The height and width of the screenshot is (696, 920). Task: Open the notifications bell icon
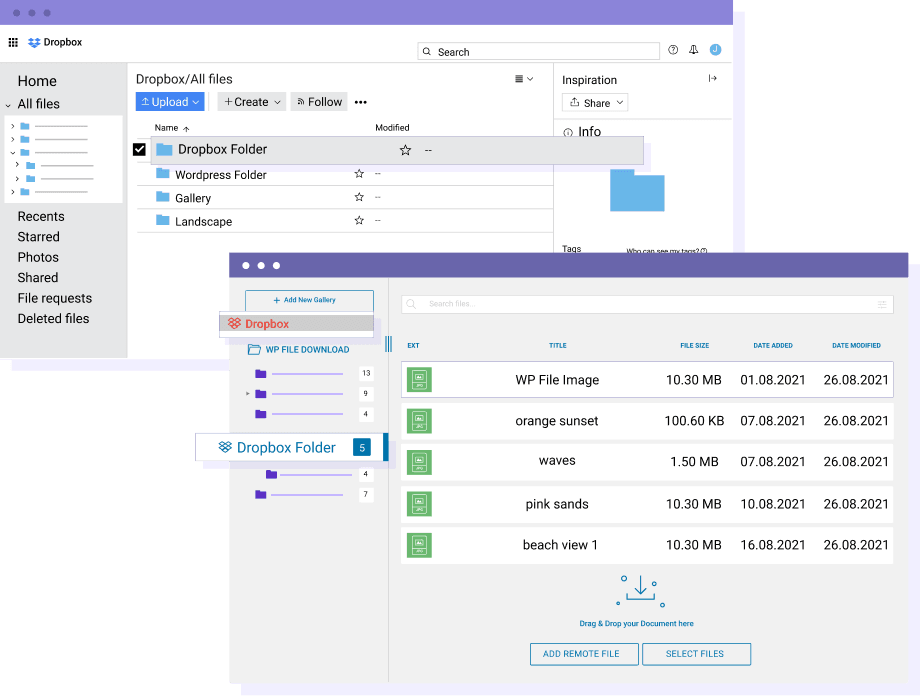694,50
